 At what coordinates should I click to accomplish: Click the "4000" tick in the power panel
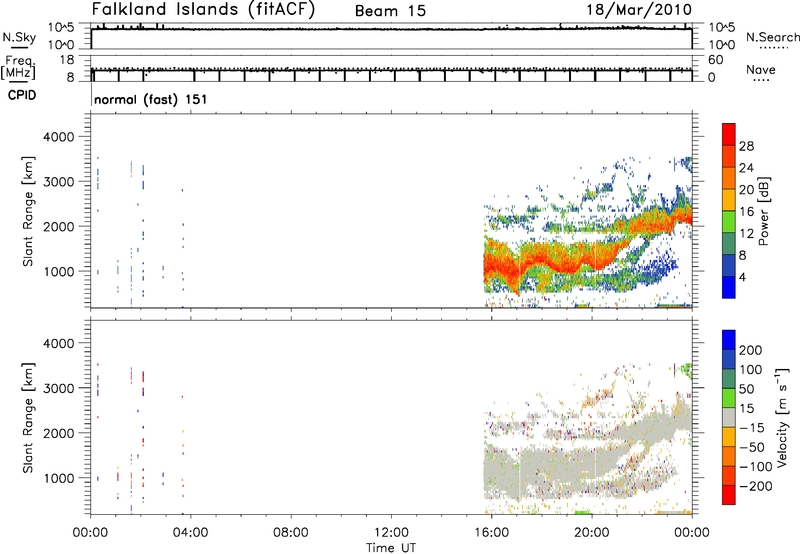[58, 137]
